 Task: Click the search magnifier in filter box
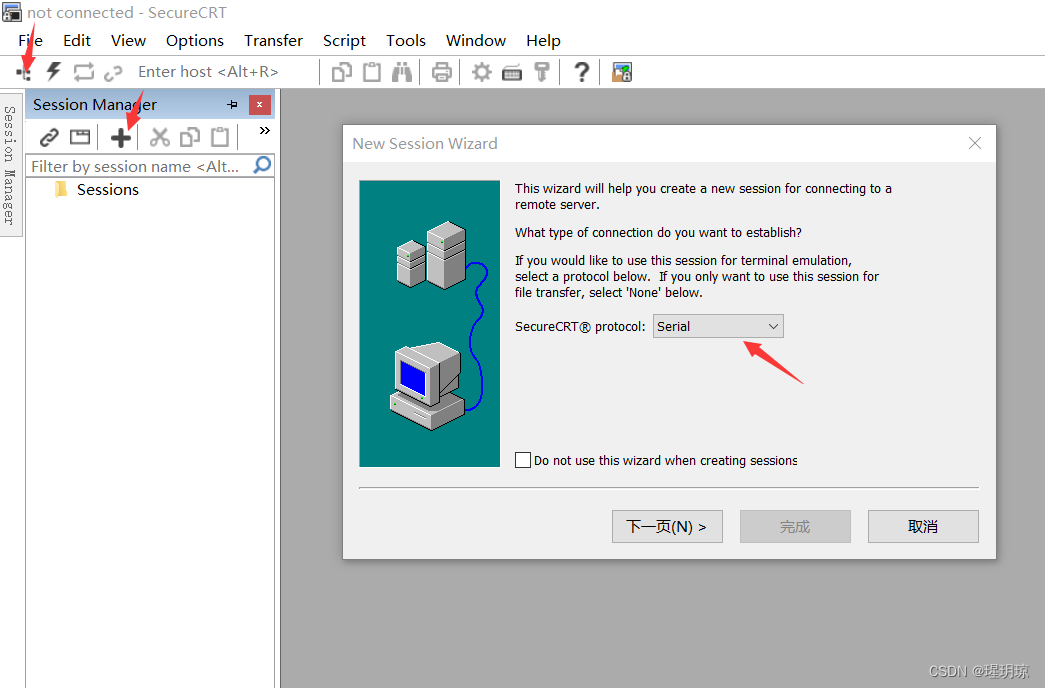(x=263, y=165)
